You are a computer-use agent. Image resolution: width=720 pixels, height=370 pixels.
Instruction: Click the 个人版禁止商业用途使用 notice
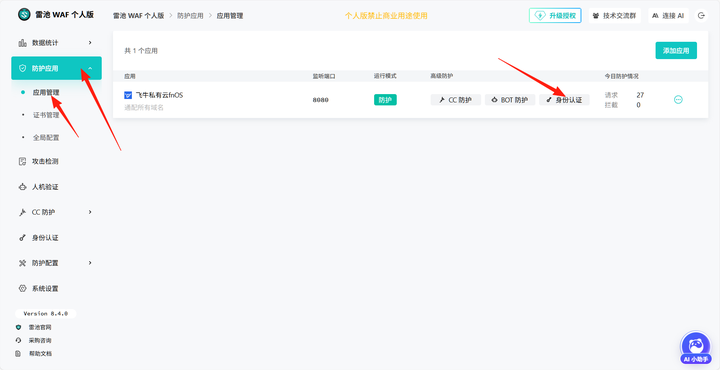(386, 16)
